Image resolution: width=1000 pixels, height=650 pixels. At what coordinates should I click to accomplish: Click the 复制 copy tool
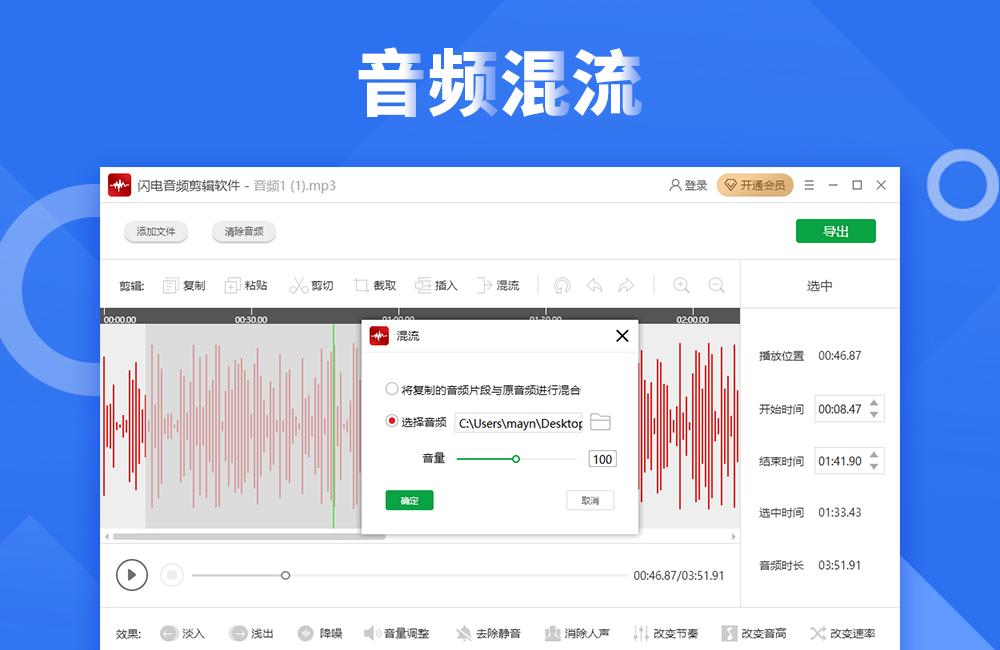[x=184, y=285]
